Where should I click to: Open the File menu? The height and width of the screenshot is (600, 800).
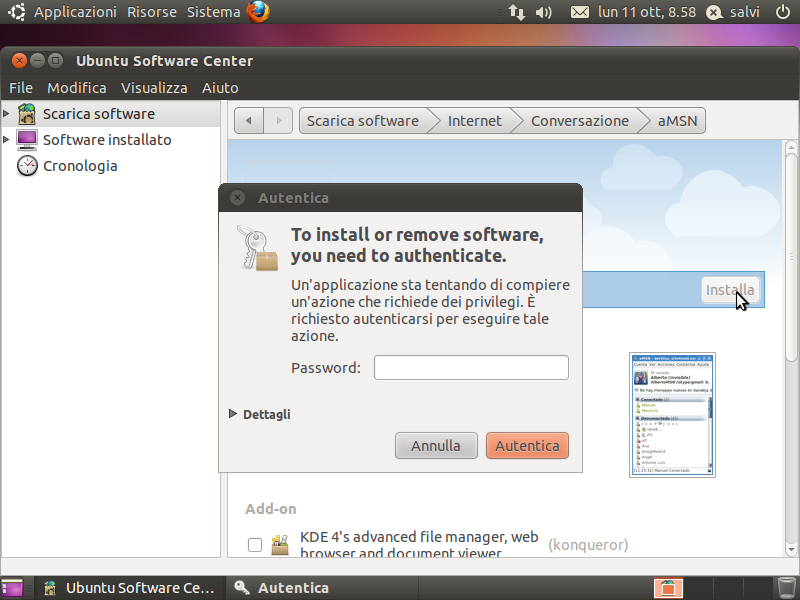[x=21, y=88]
